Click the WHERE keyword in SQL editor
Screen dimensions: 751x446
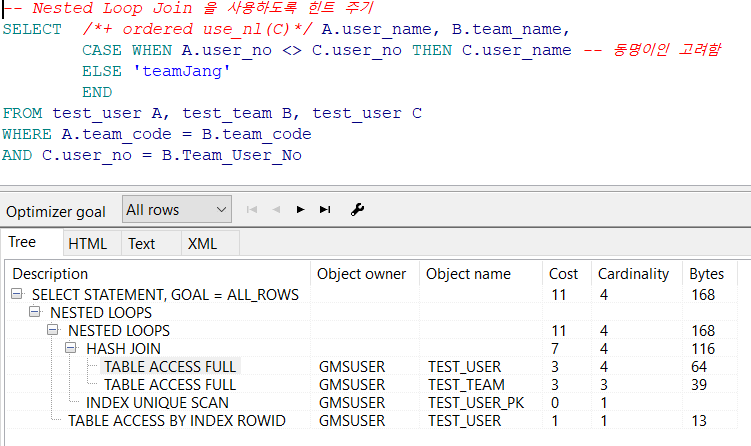(x=27, y=134)
